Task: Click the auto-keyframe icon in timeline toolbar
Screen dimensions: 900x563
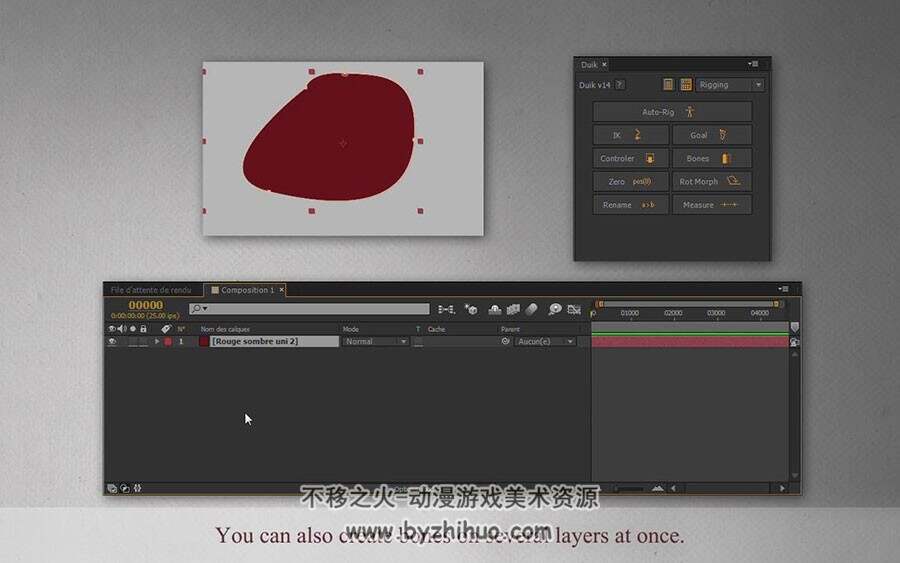Action: 574,309
